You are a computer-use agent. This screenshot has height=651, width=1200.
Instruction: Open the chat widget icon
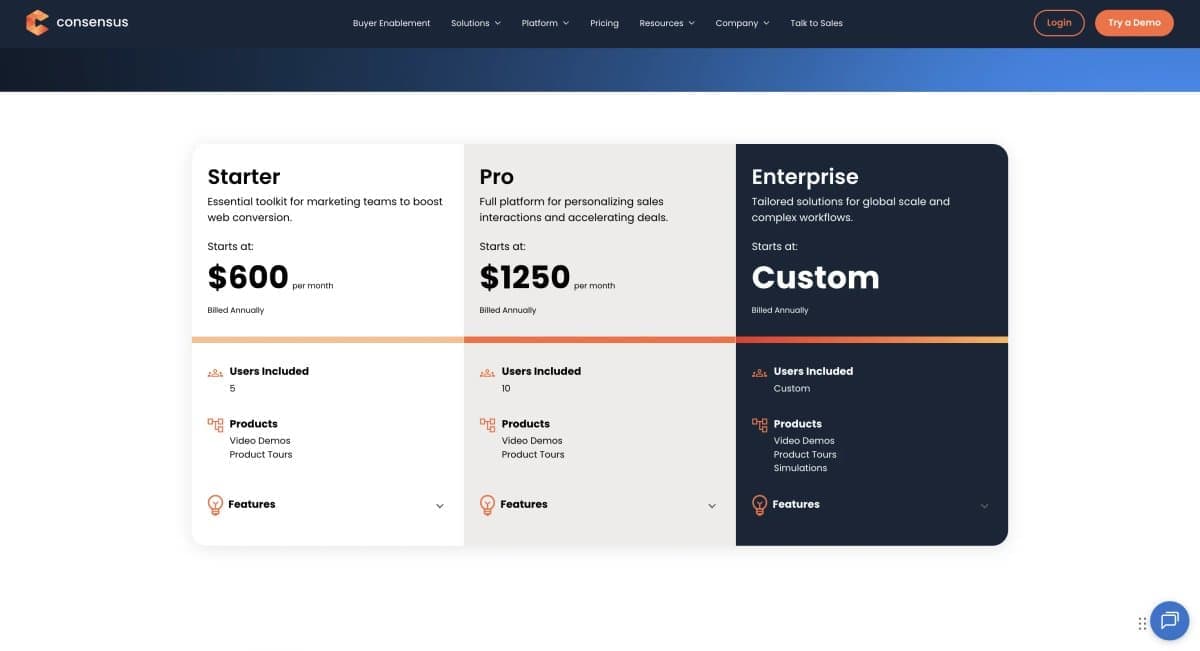1169,620
